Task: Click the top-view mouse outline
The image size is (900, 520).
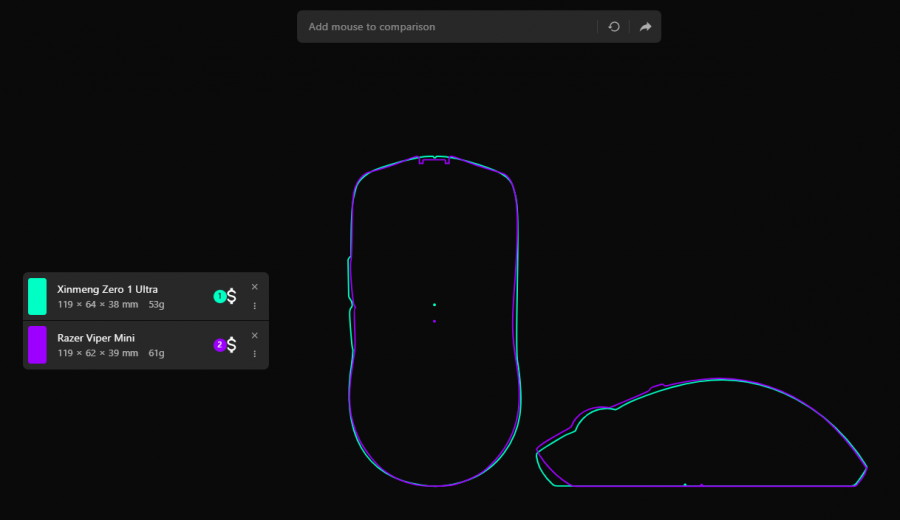Action: [x=435, y=320]
